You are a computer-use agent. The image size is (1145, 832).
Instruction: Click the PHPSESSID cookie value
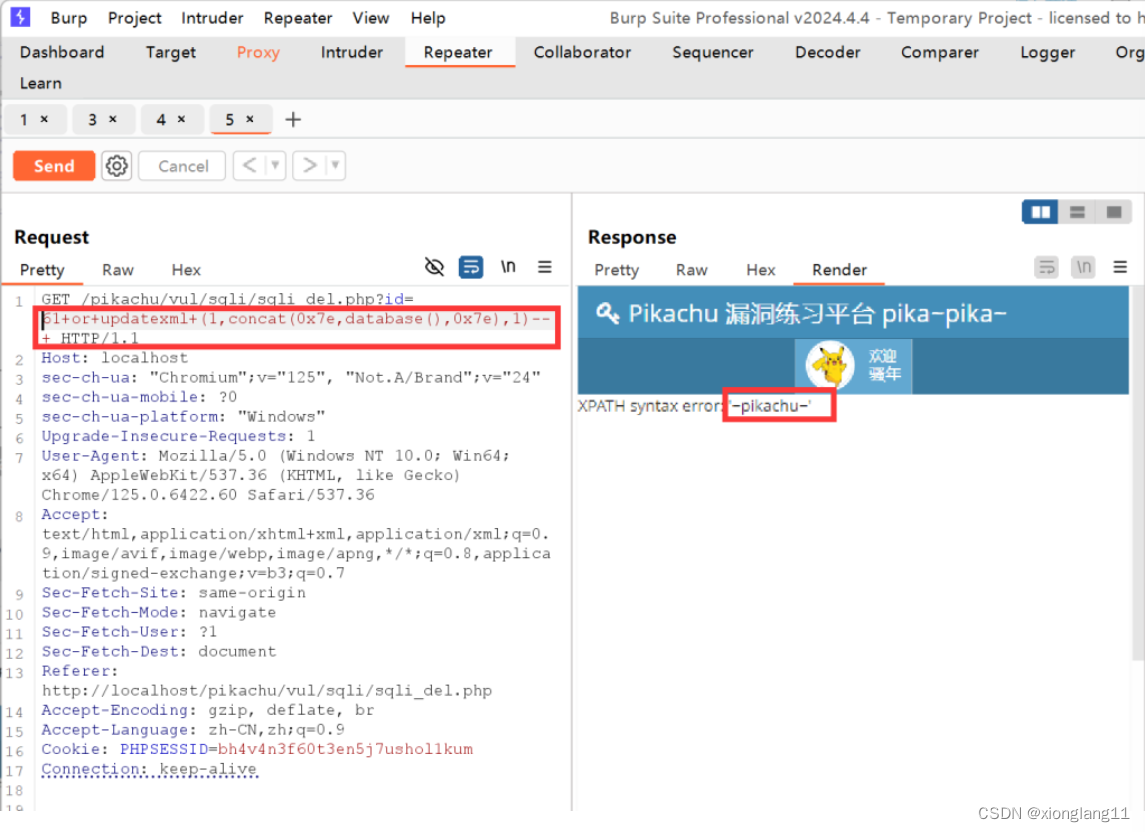[345, 749]
